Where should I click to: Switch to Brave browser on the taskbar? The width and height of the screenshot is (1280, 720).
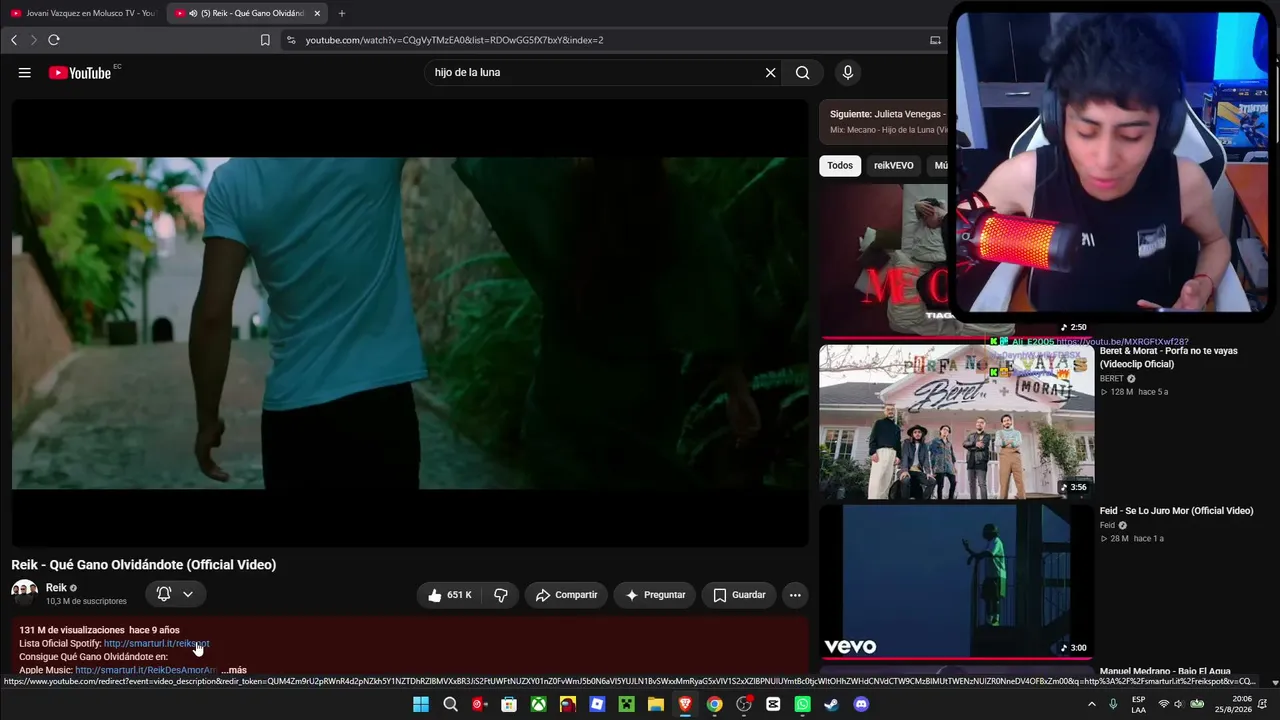click(x=685, y=705)
